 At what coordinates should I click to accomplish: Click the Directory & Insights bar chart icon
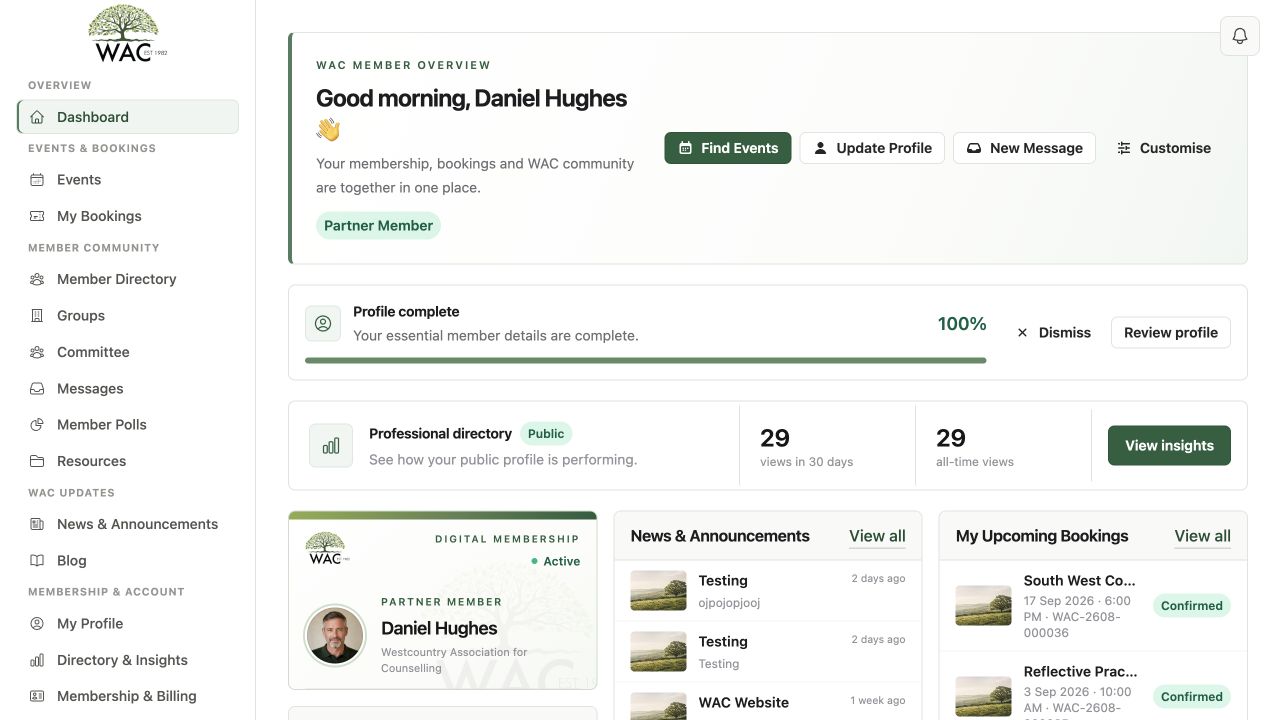tap(37, 660)
